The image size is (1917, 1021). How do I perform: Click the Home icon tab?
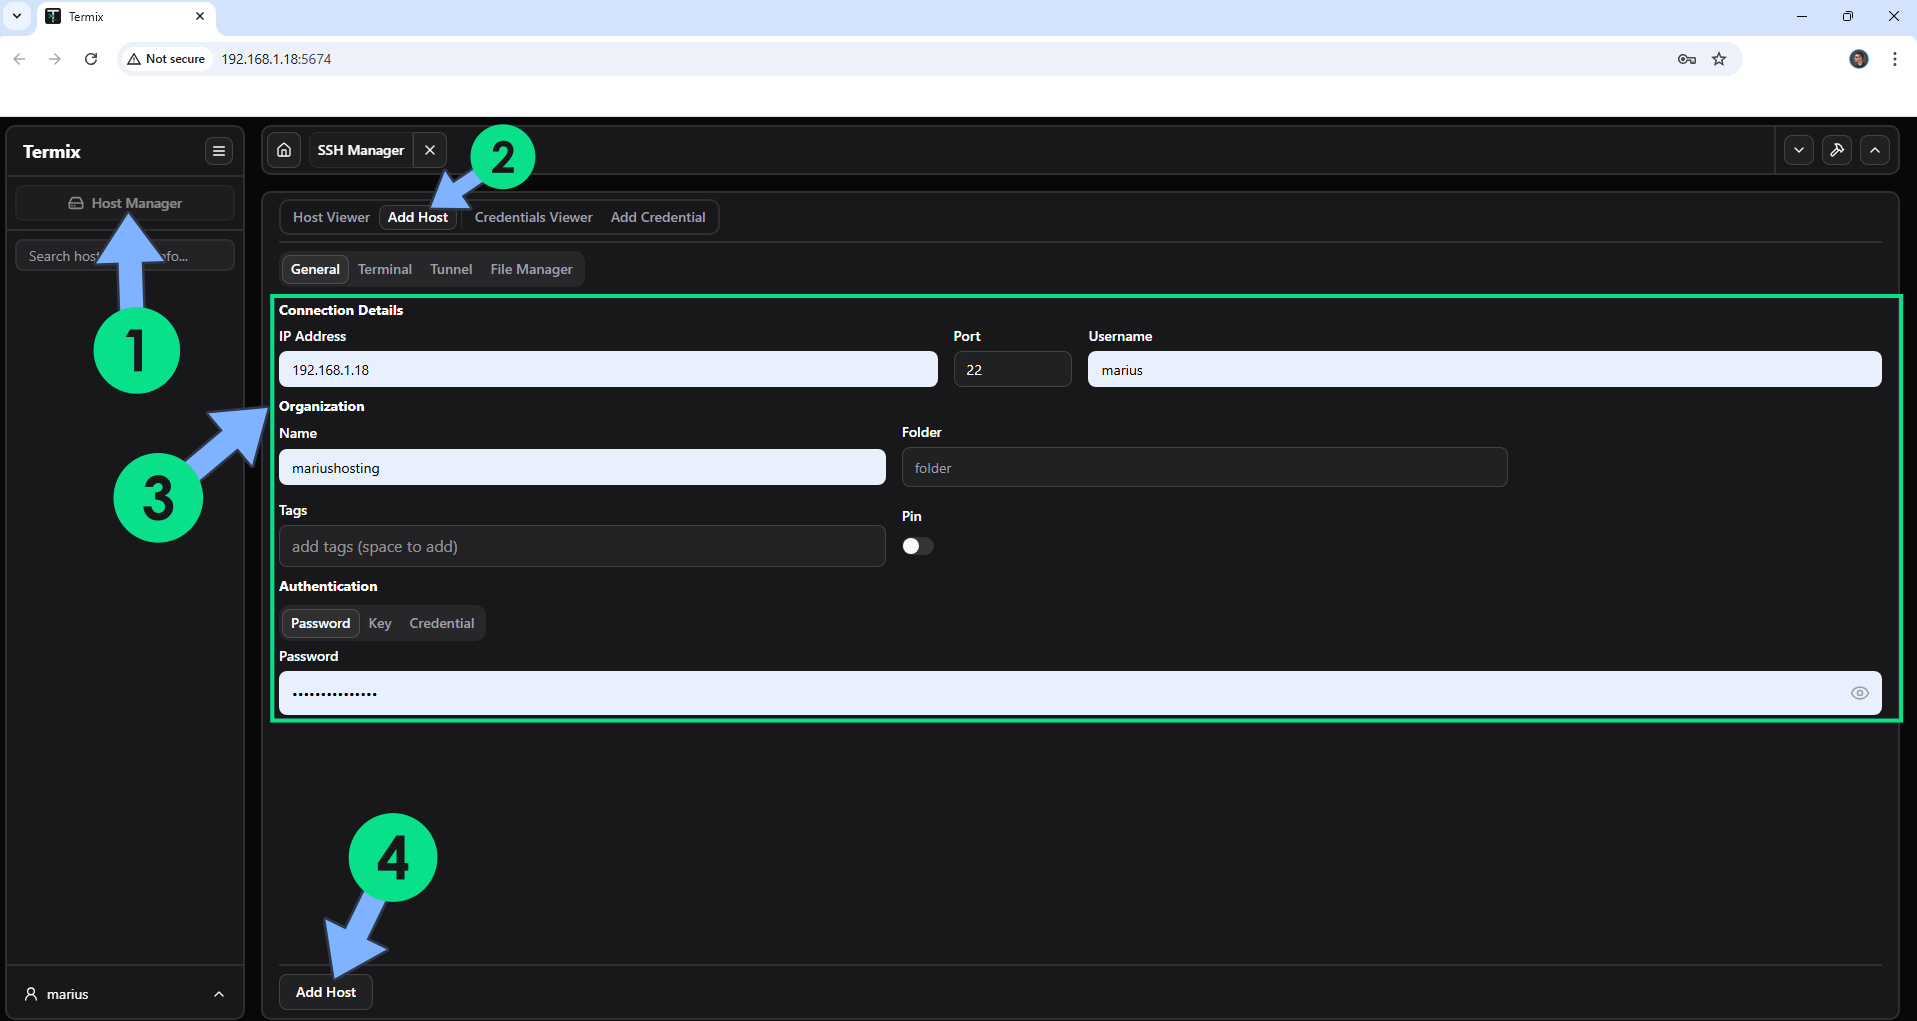coord(284,150)
